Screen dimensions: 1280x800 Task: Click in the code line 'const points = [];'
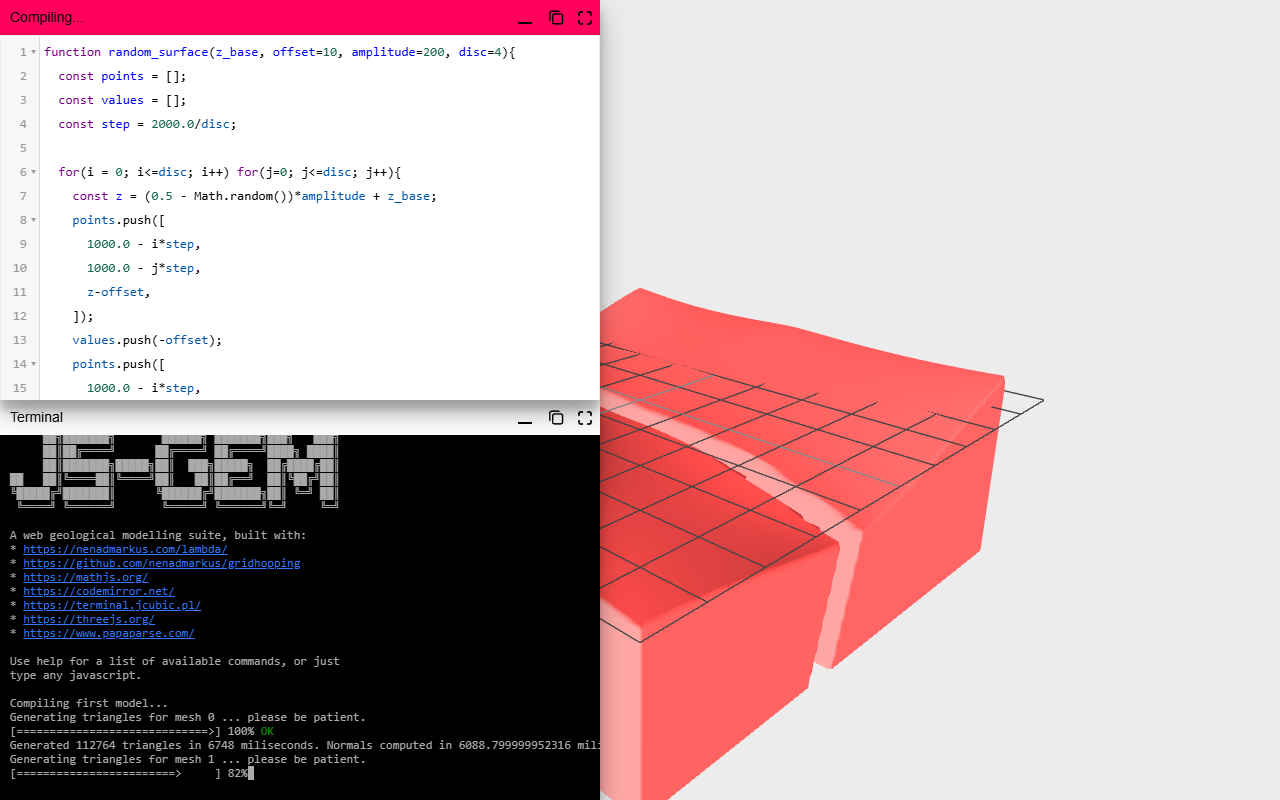pos(122,76)
